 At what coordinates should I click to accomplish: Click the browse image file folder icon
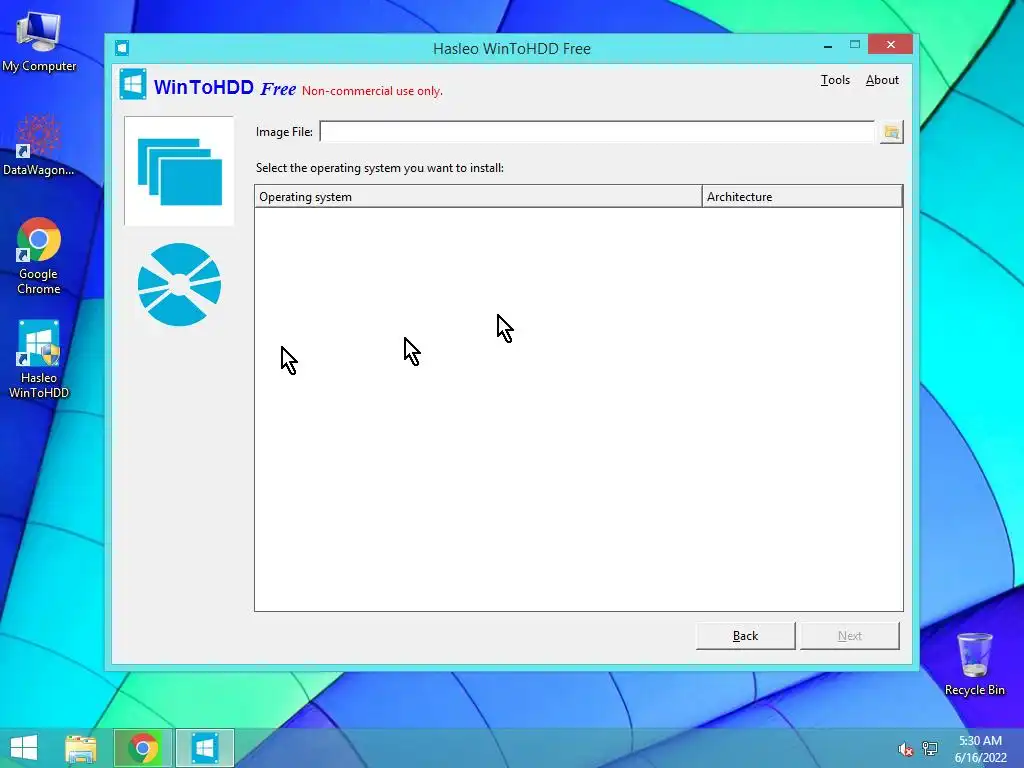[x=891, y=132]
